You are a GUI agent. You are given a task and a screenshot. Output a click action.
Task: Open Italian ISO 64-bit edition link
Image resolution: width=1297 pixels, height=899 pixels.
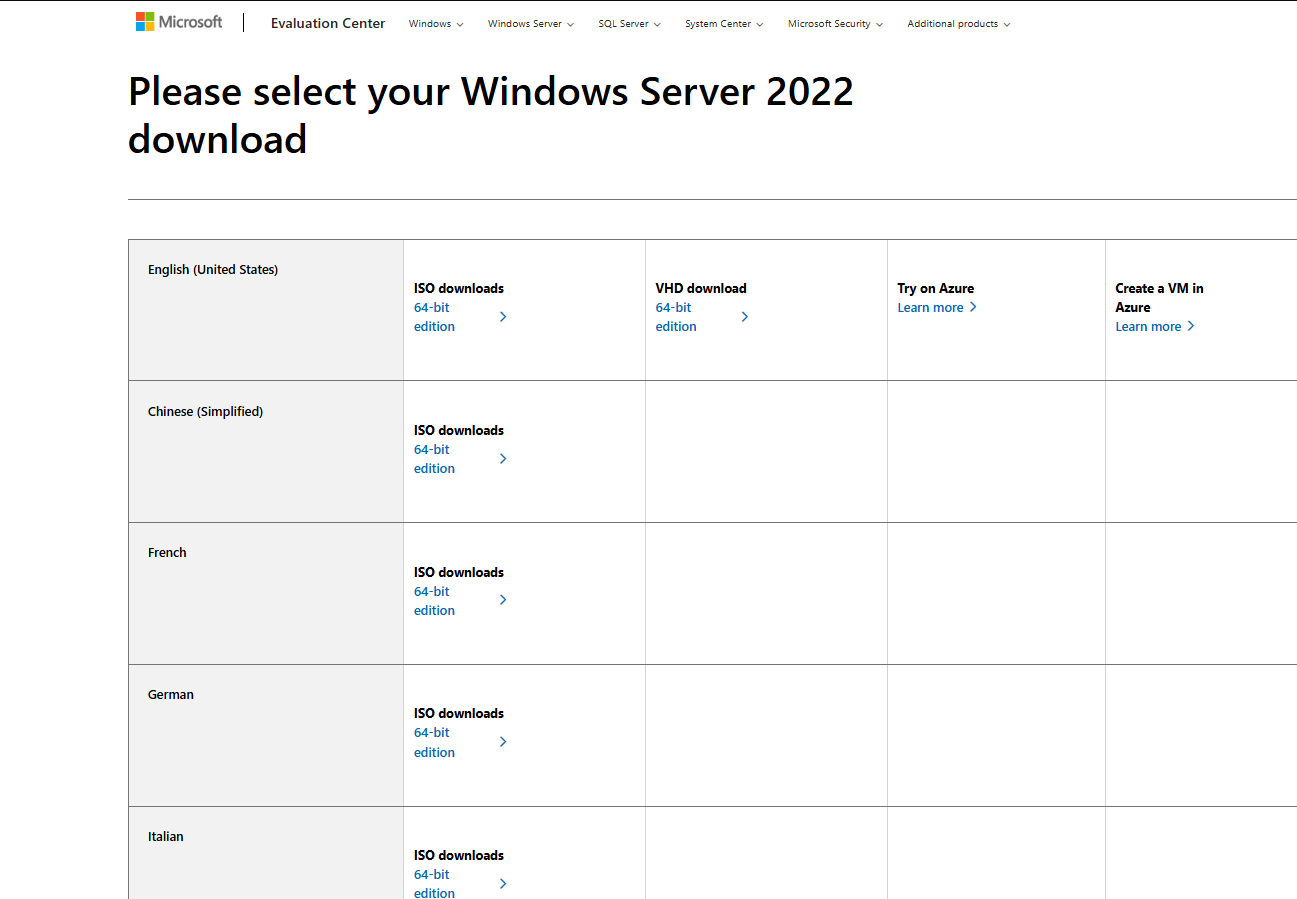435,883
